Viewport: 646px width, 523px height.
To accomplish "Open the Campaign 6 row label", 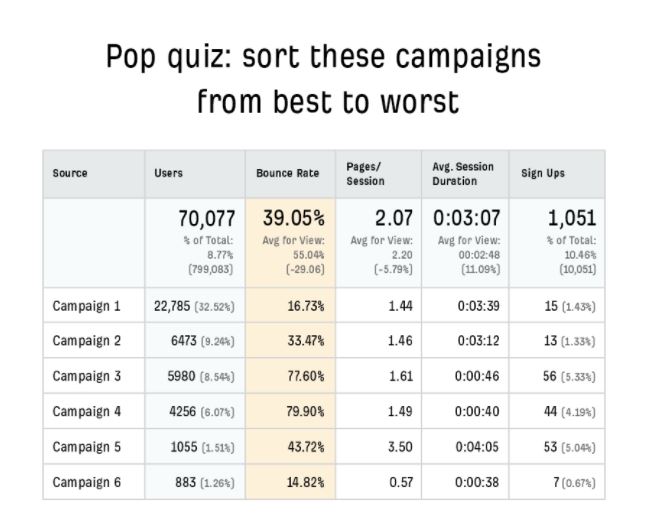I will [86, 482].
